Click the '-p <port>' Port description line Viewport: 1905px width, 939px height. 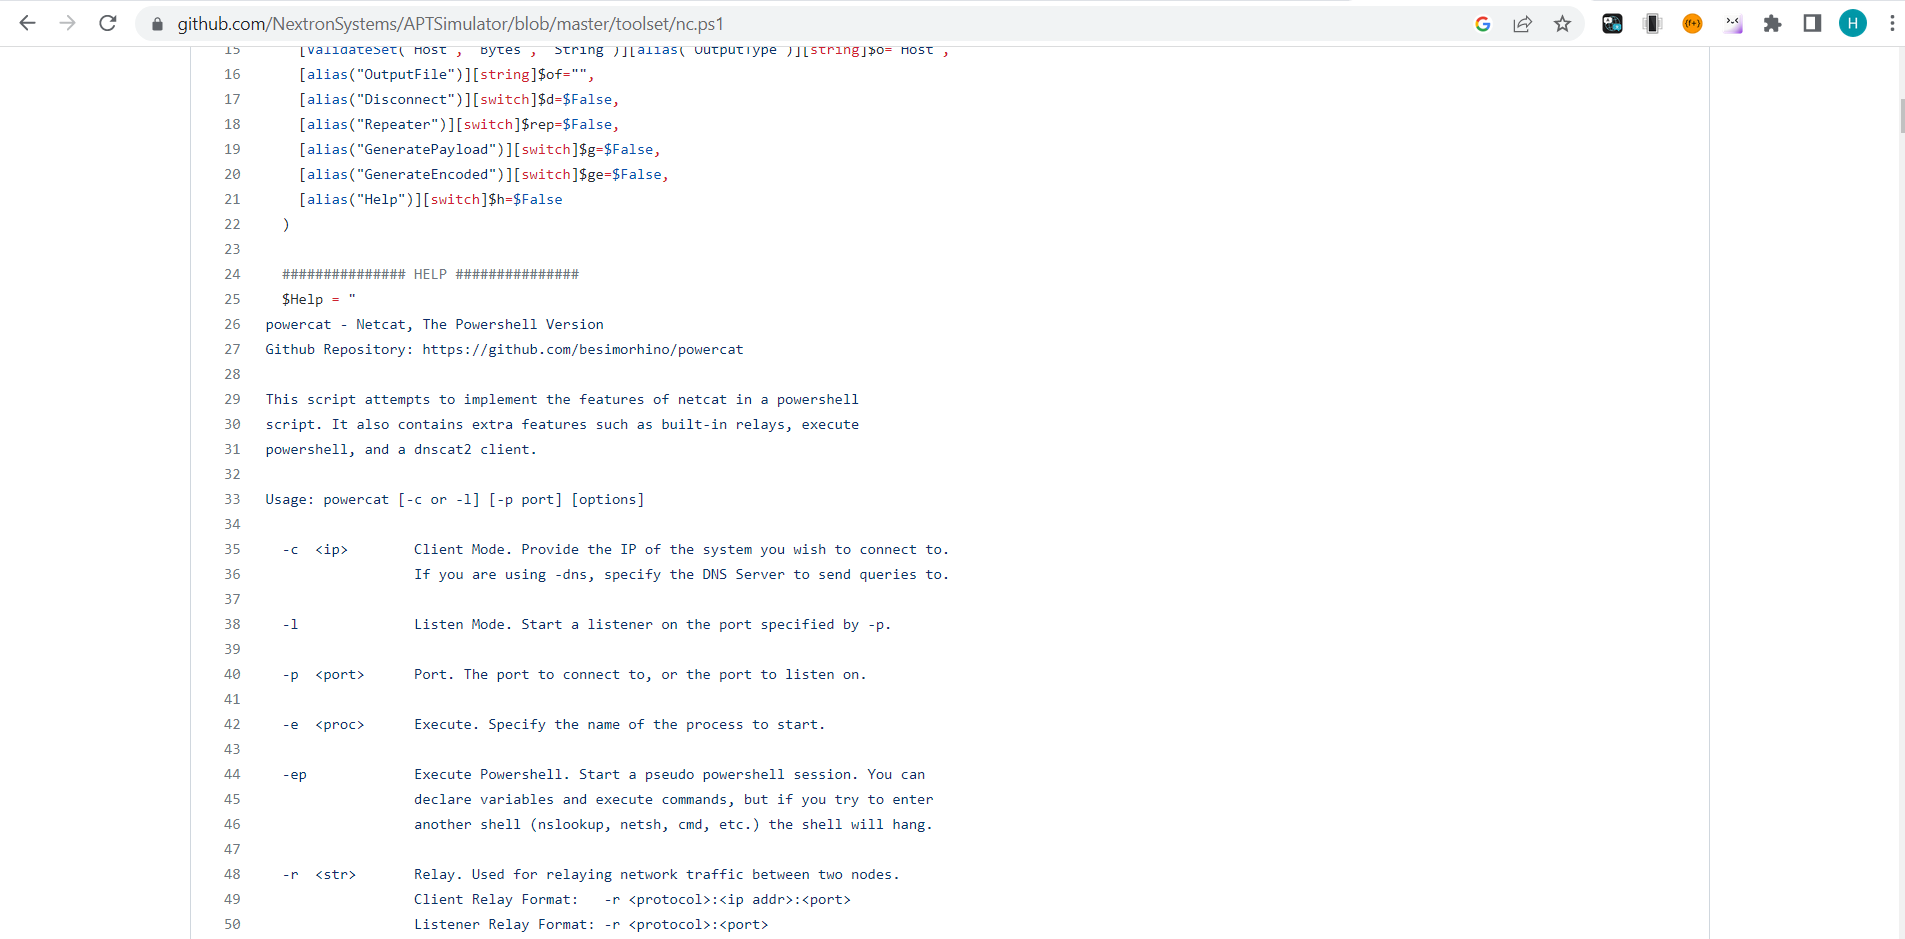(x=574, y=674)
